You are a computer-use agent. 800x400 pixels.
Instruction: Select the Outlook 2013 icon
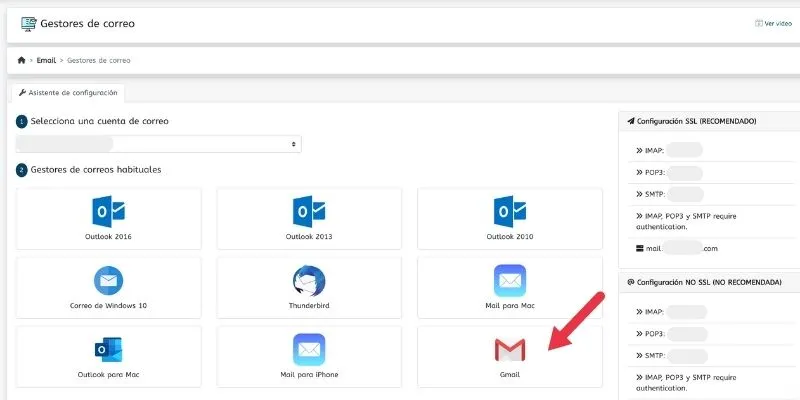click(x=309, y=211)
